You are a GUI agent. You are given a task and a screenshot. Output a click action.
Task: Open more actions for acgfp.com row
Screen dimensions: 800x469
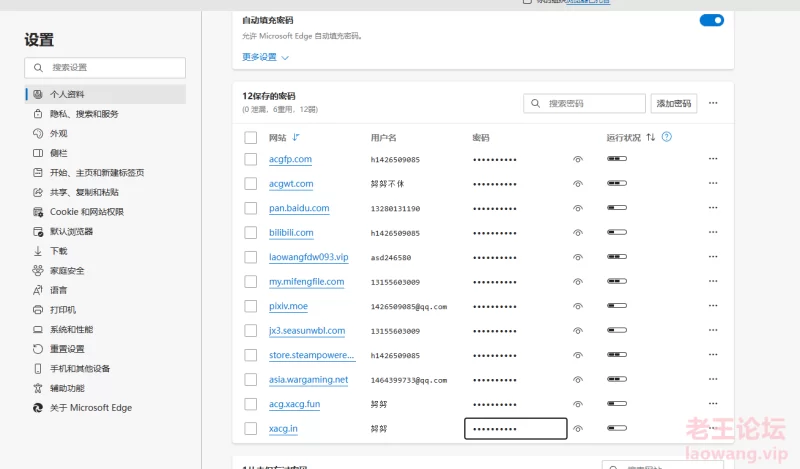[713, 159]
